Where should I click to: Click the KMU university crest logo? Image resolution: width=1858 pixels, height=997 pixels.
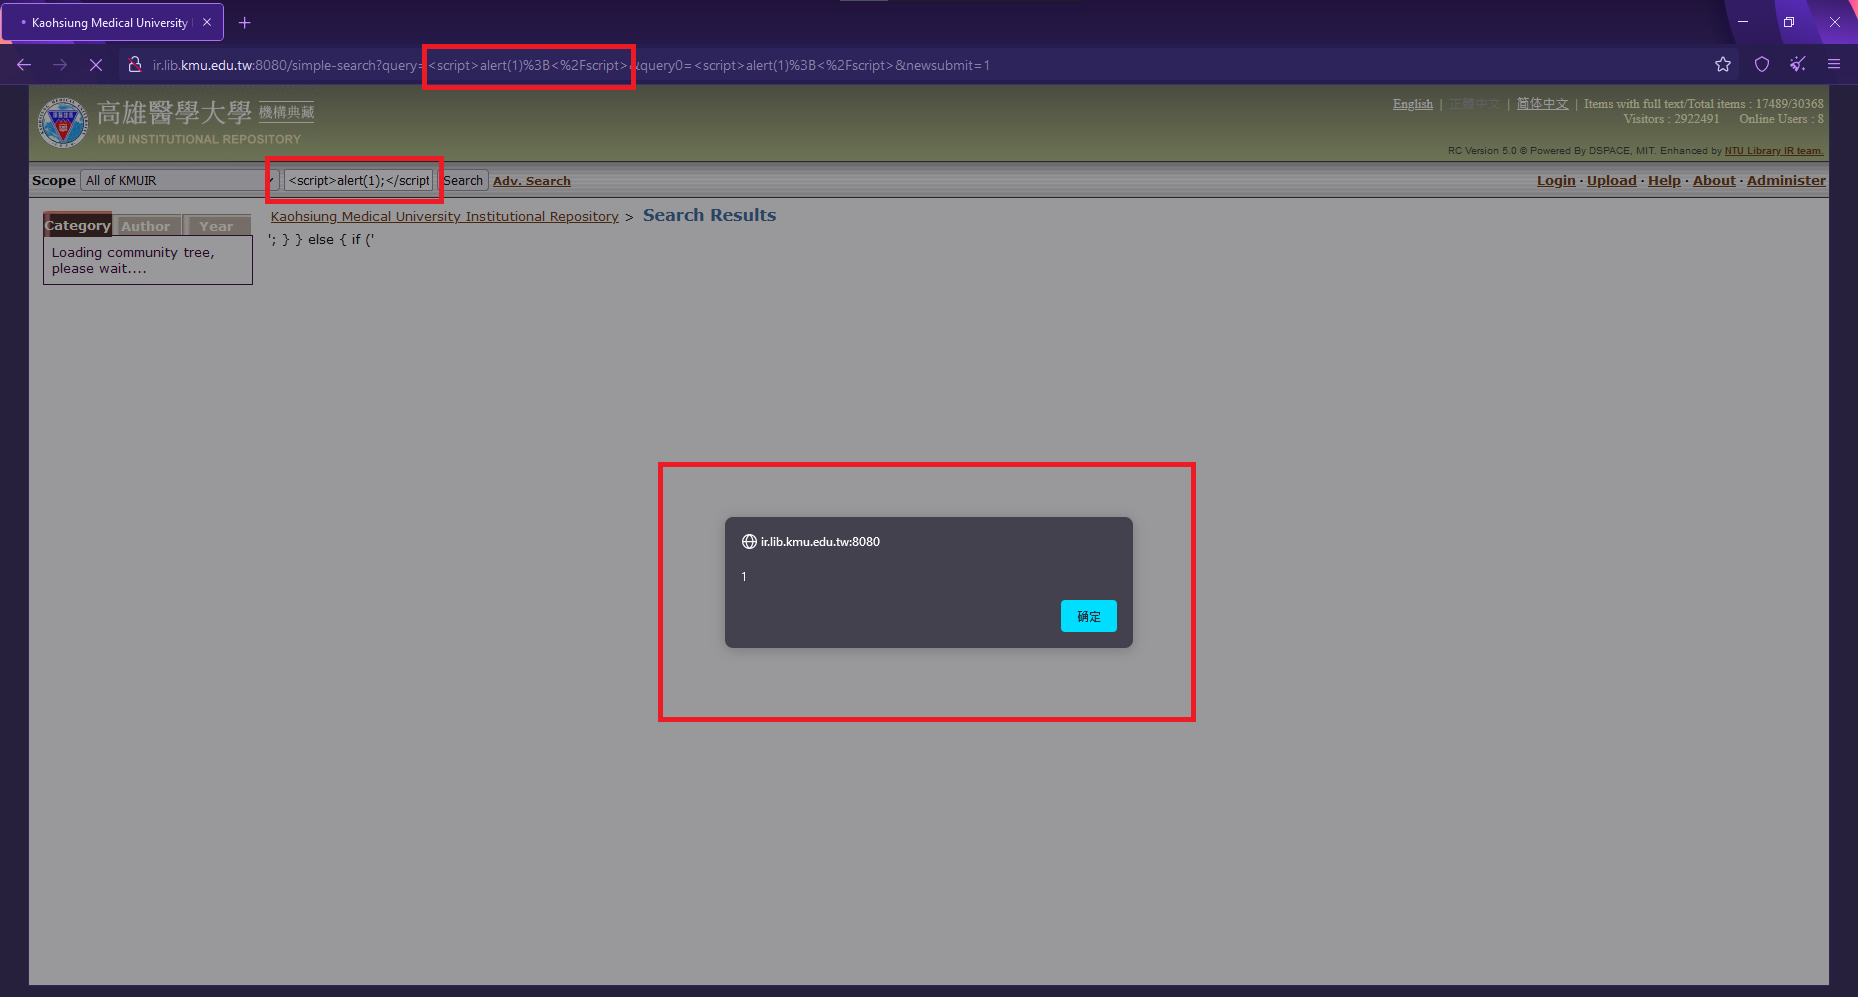pyautogui.click(x=63, y=123)
